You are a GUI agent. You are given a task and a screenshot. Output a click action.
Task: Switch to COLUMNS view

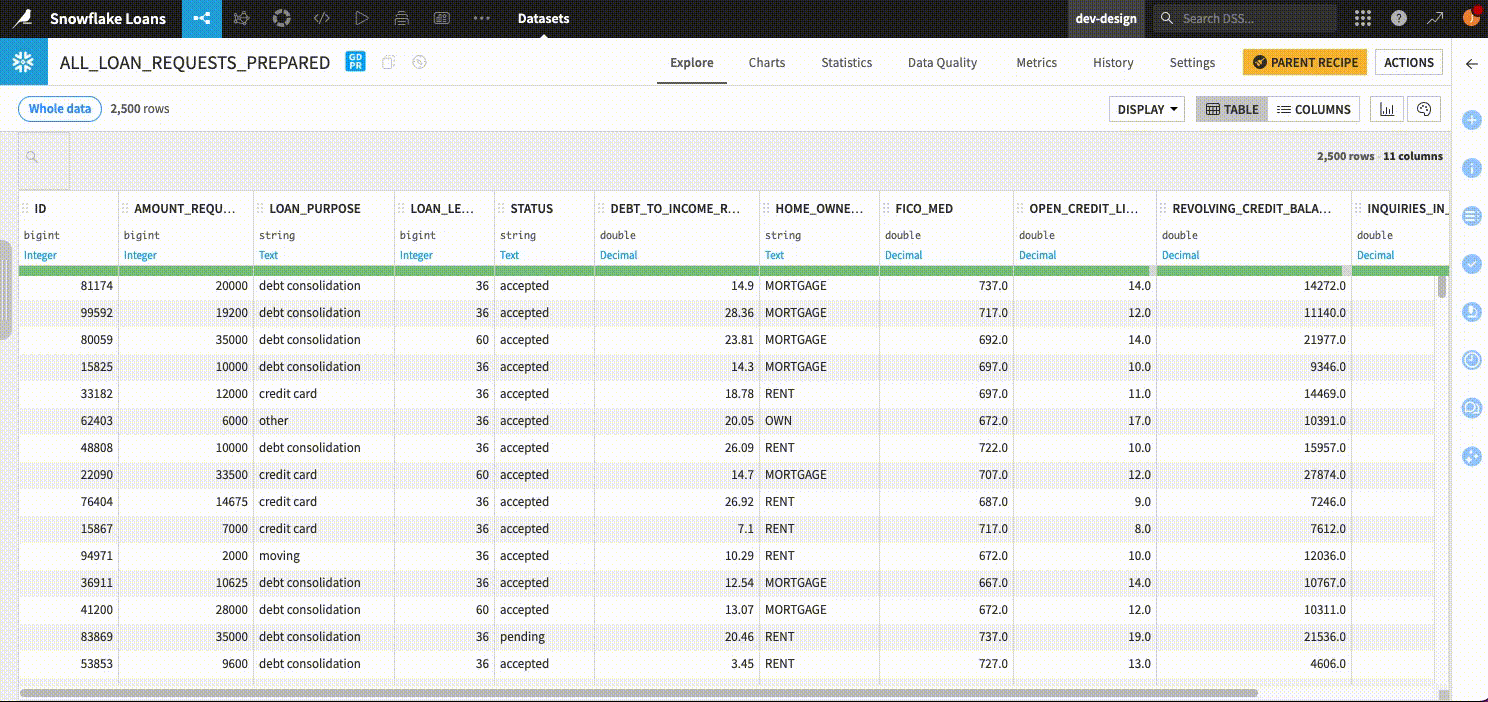1314,109
